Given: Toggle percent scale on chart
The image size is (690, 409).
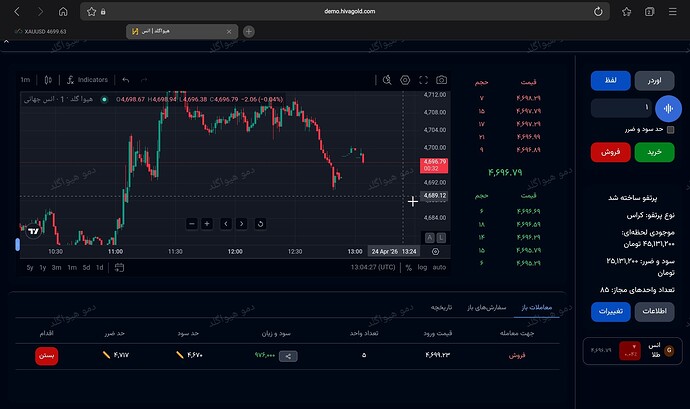Looking at the screenshot, I should coord(408,267).
